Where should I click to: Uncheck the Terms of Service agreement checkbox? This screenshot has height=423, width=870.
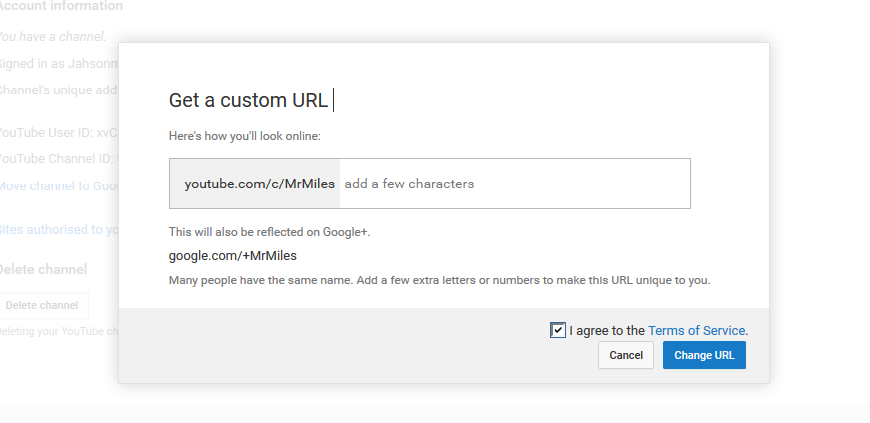558,330
